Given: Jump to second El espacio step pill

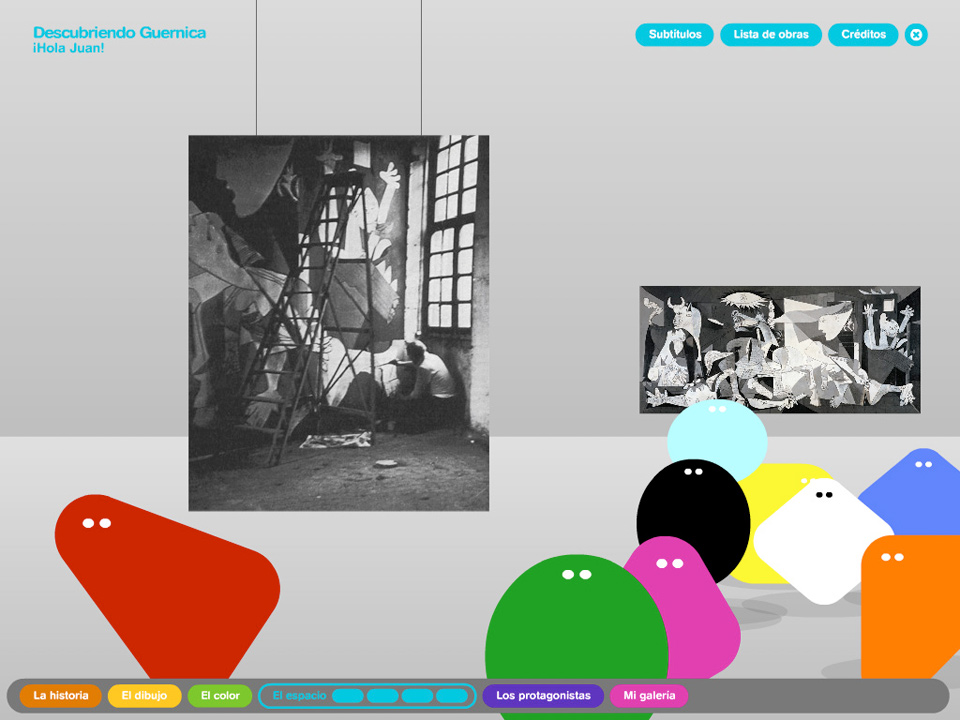Looking at the screenshot, I should coord(383,696).
